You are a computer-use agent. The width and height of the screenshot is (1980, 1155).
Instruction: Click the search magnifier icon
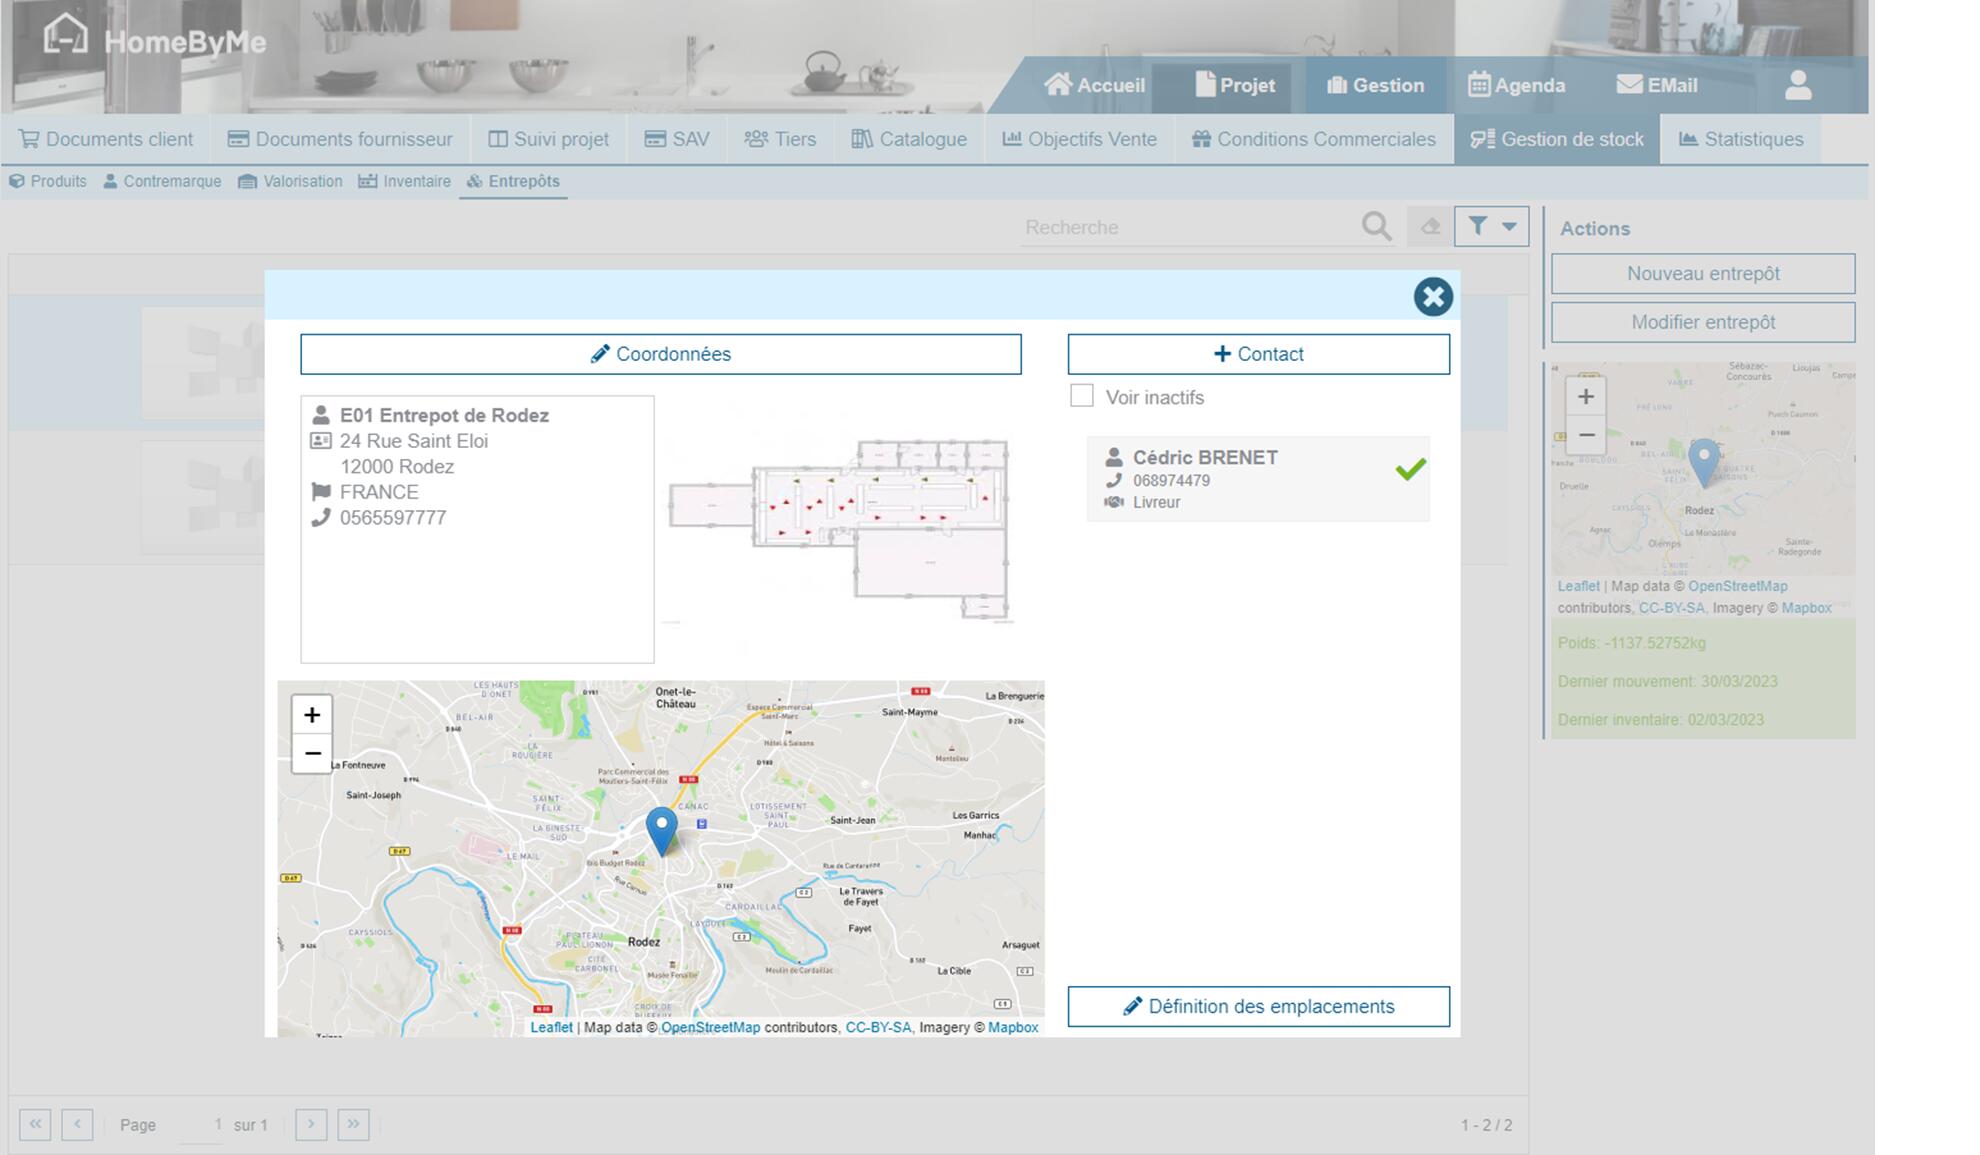[x=1376, y=227]
